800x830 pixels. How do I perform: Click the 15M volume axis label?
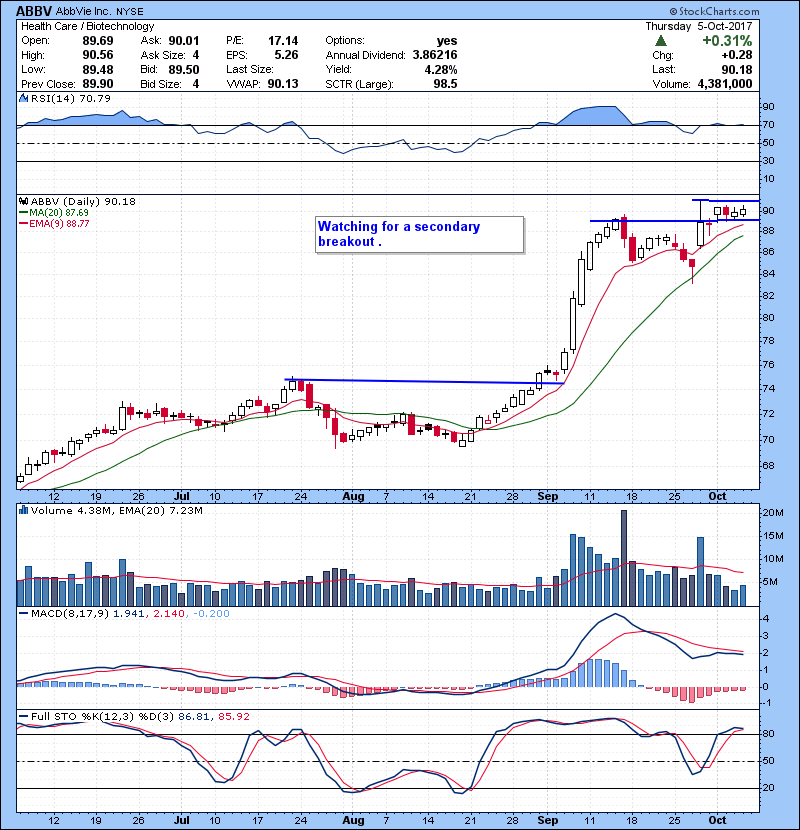[772, 536]
